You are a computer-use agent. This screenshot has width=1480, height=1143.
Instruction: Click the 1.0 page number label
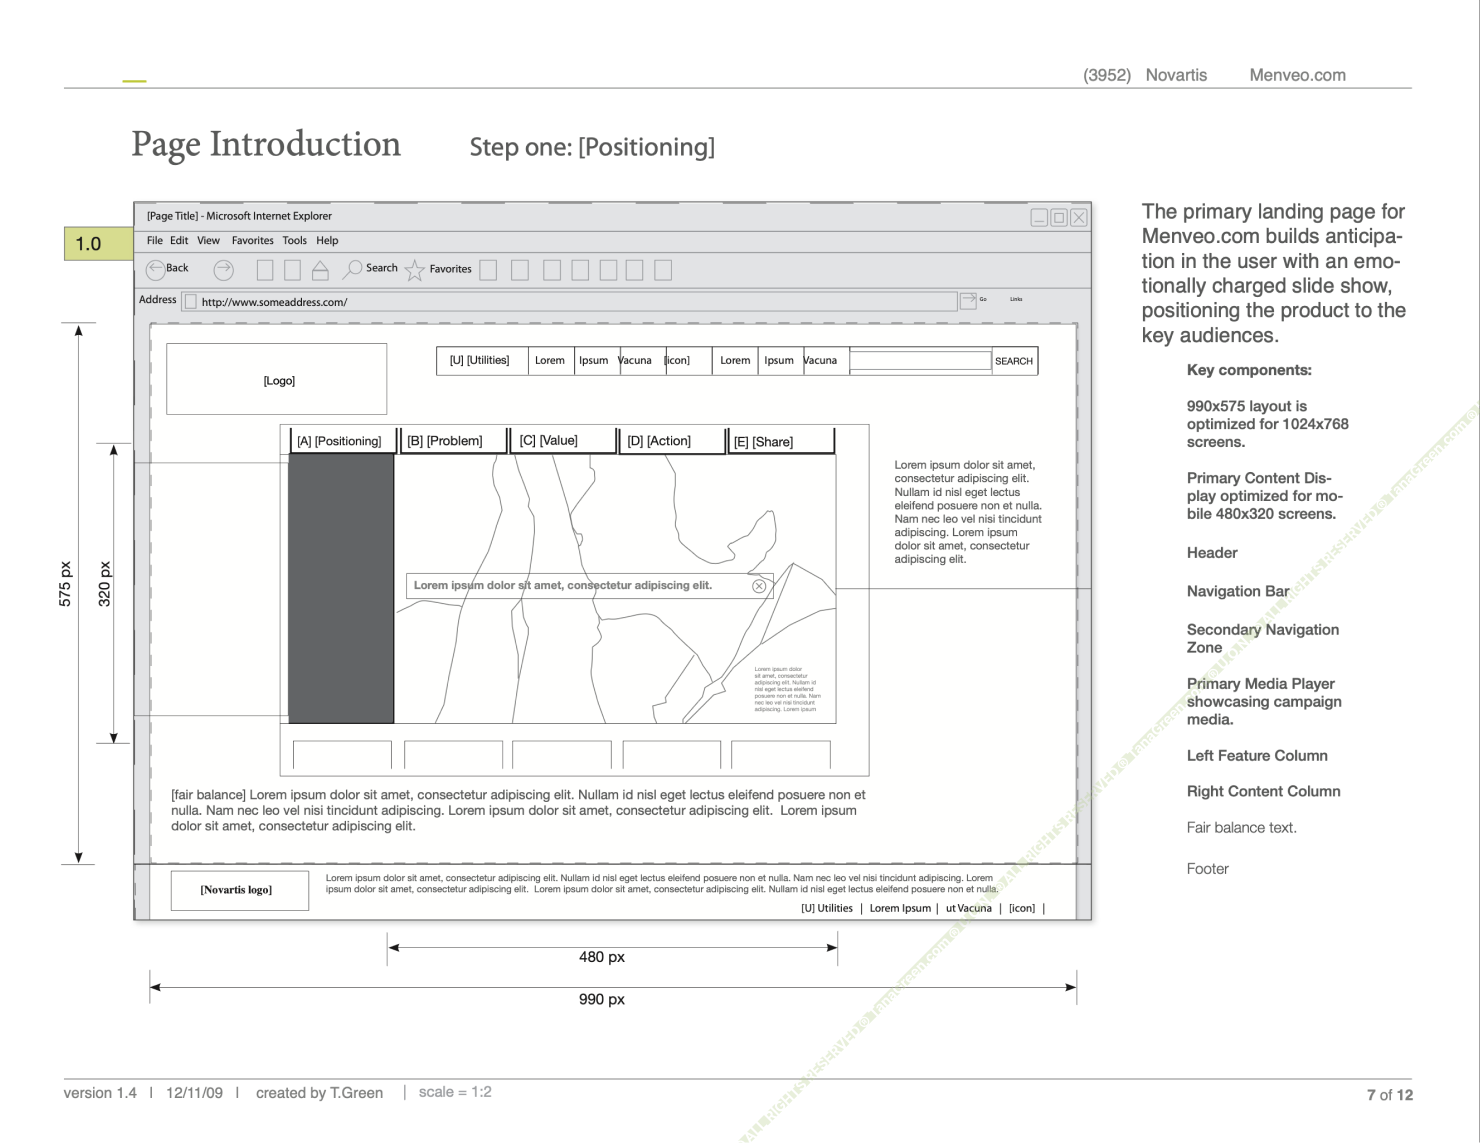(x=98, y=244)
